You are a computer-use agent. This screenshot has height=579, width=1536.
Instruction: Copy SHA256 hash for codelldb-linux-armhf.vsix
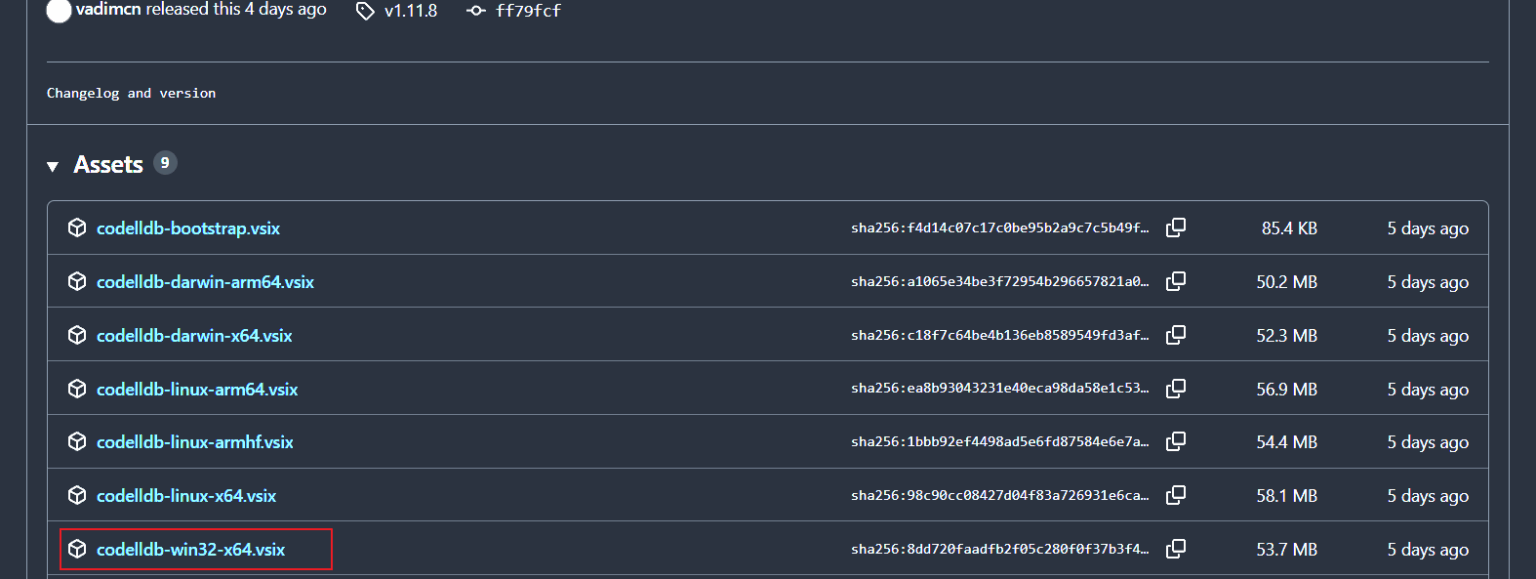pyautogui.click(x=1176, y=442)
